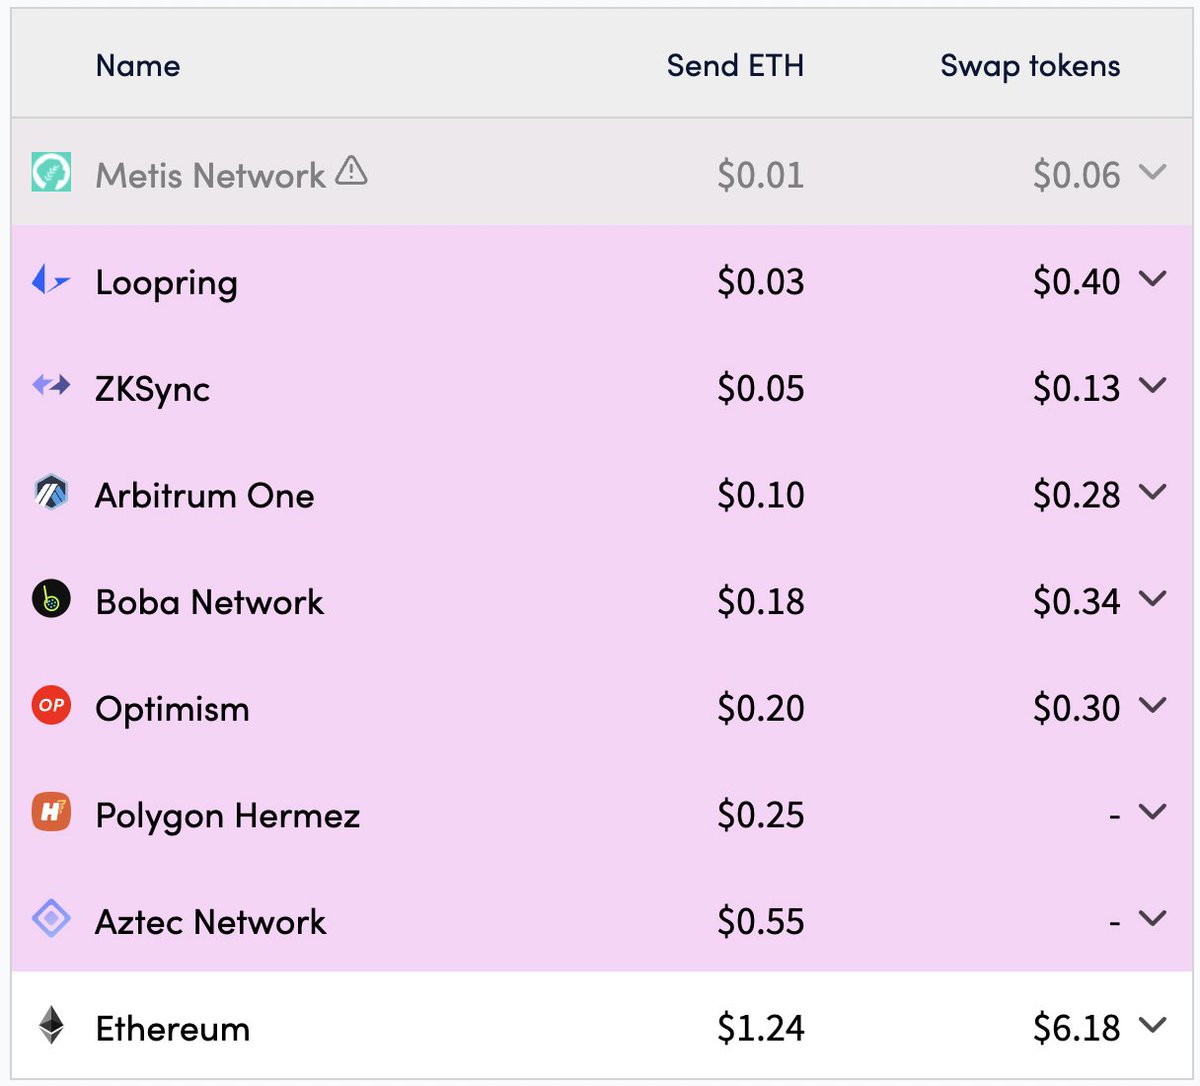Click the ZKSync arrows logo

(51, 385)
